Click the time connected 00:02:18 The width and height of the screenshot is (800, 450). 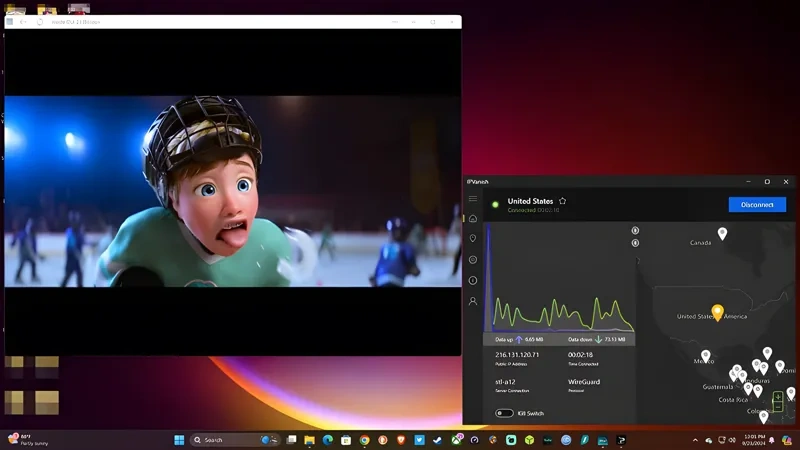click(580, 355)
